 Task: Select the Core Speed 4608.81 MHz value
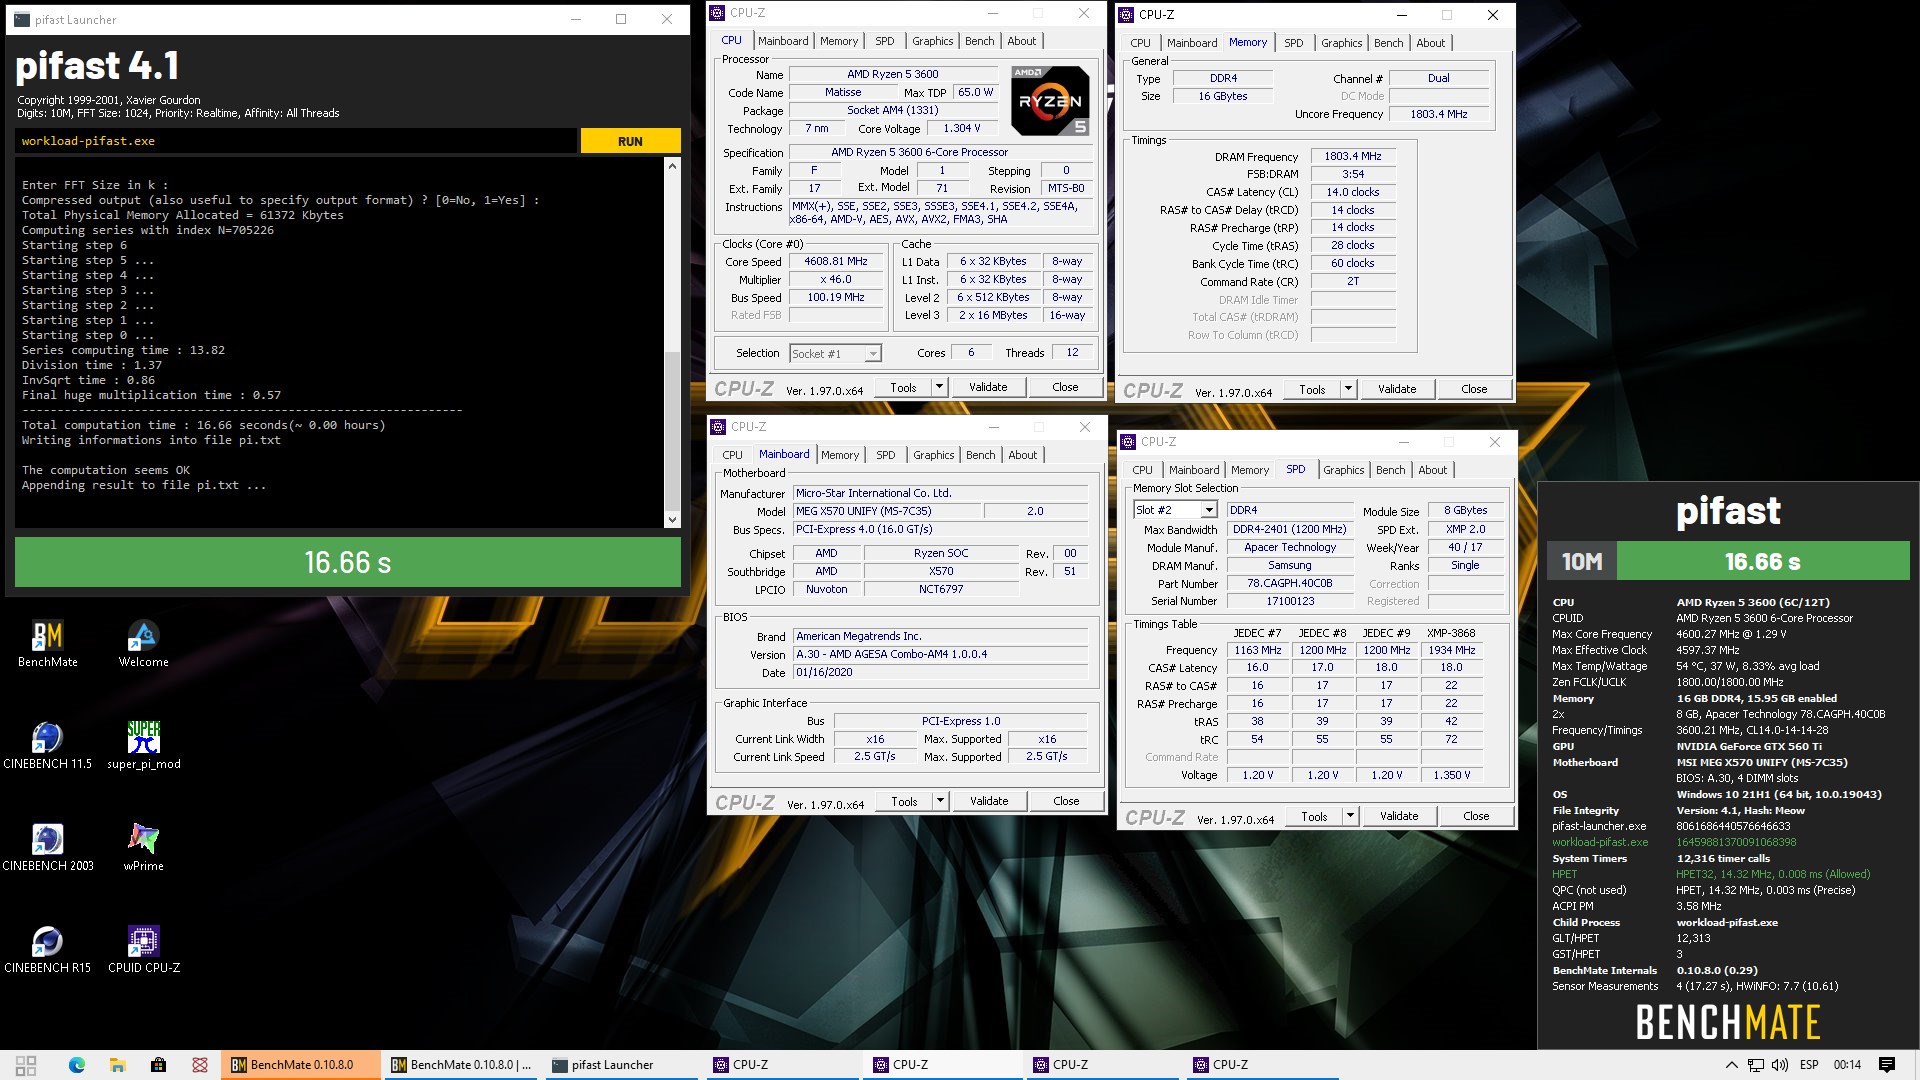836,262
